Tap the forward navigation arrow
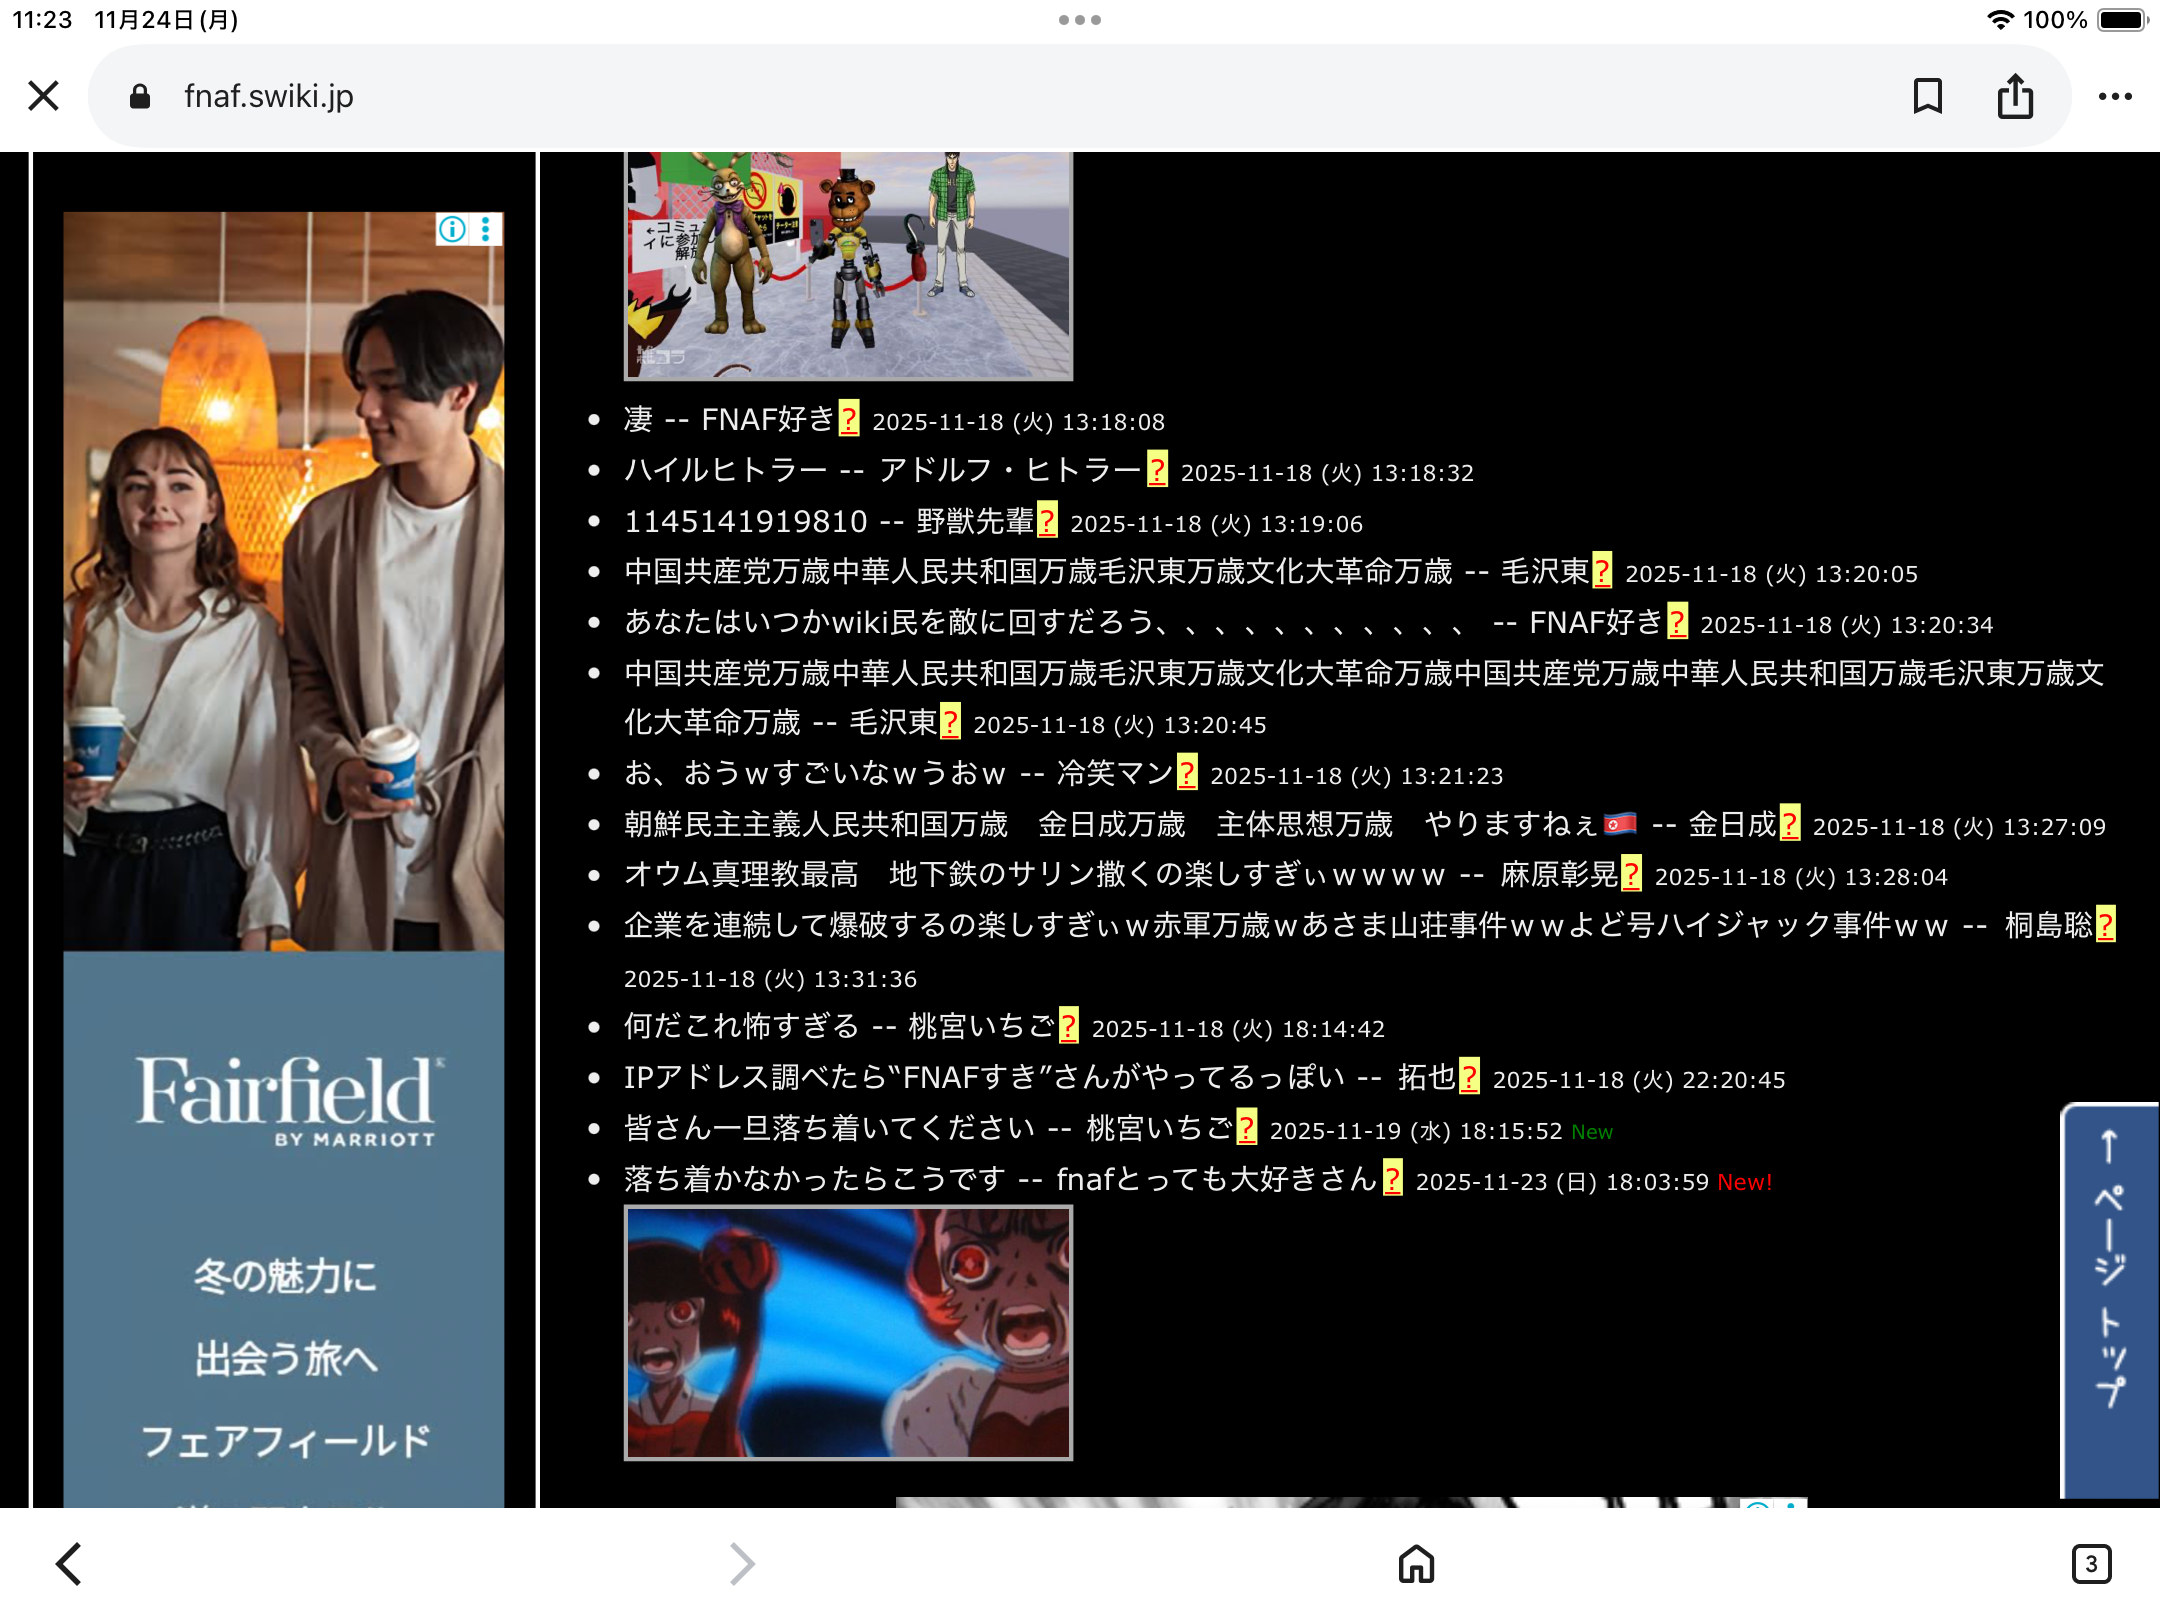Image resolution: width=2160 pixels, height=1620 pixels. (741, 1563)
